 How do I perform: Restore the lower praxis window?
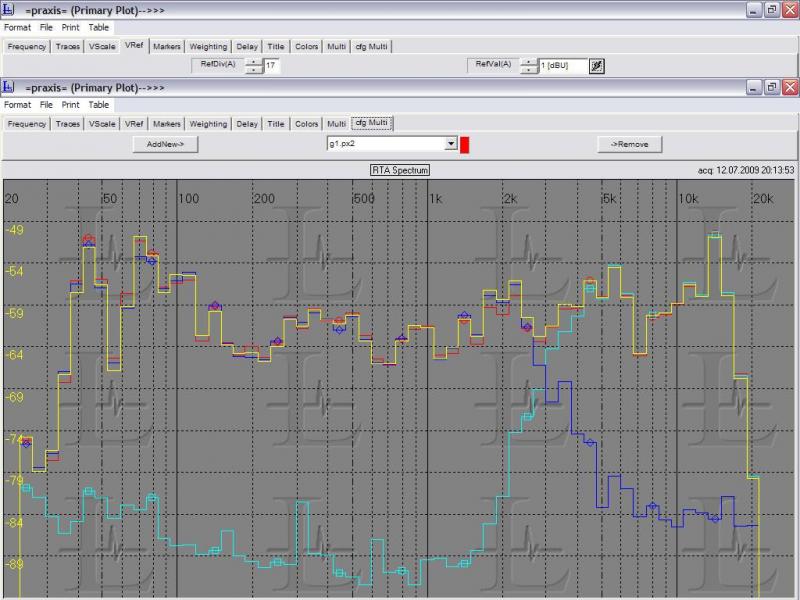(x=772, y=88)
